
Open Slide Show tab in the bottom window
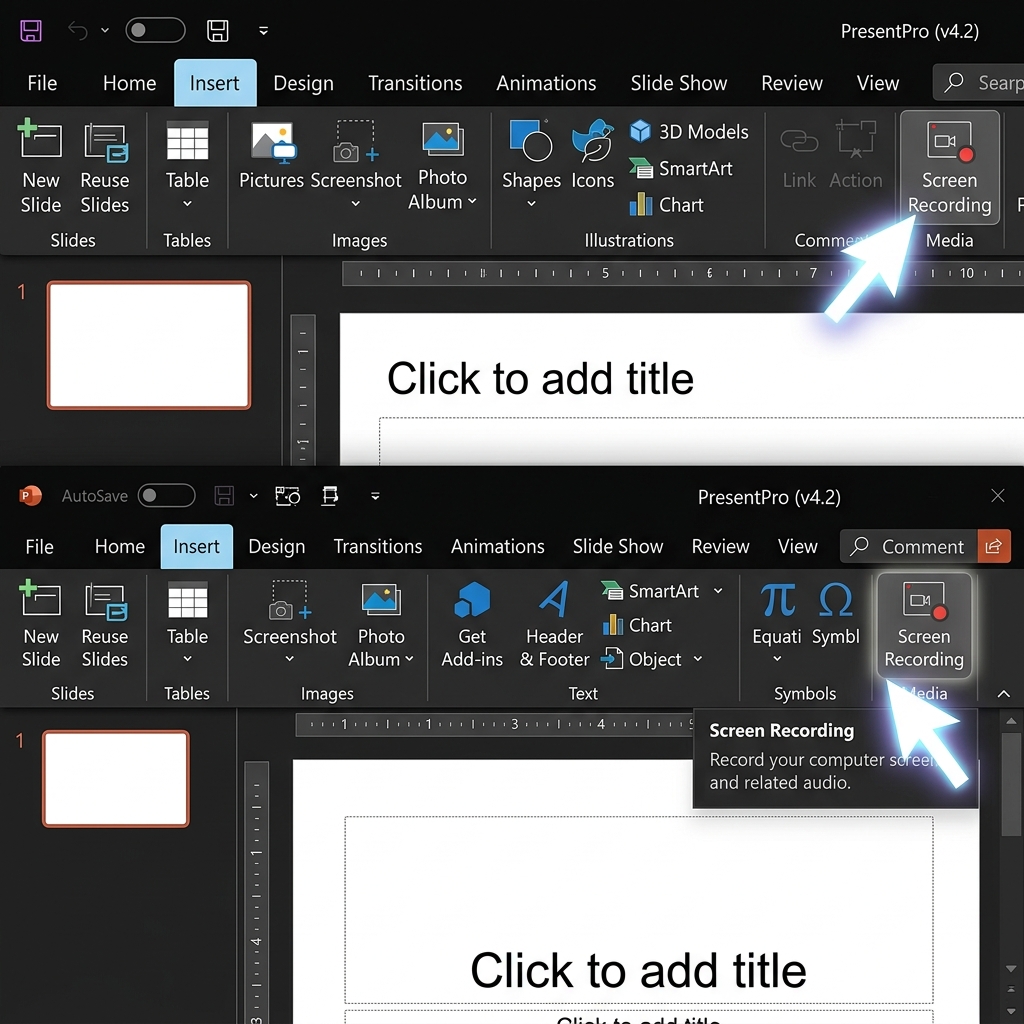(618, 546)
